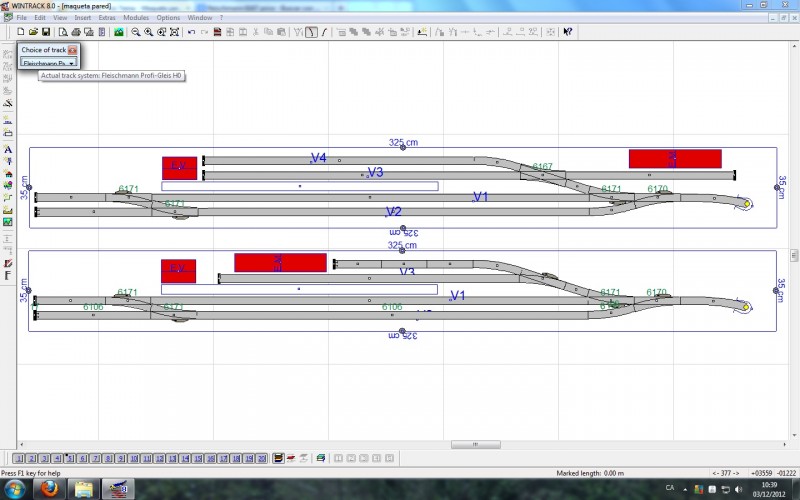Select the flex track tool icon

coord(324,32)
